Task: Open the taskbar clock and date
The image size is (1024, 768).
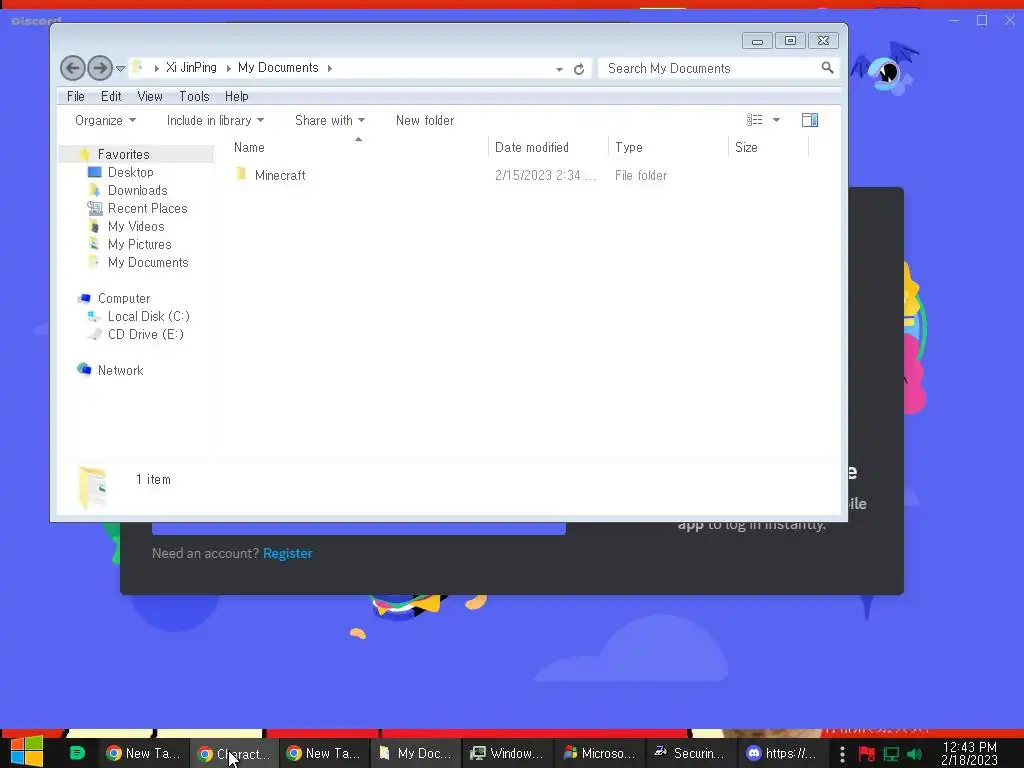Action: [x=969, y=754]
